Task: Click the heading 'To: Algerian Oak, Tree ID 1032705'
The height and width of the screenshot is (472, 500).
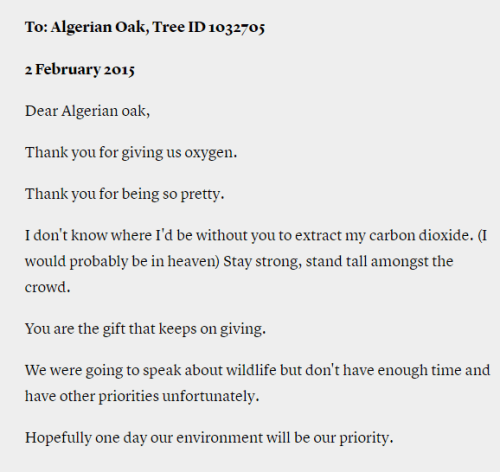Action: (x=145, y=27)
